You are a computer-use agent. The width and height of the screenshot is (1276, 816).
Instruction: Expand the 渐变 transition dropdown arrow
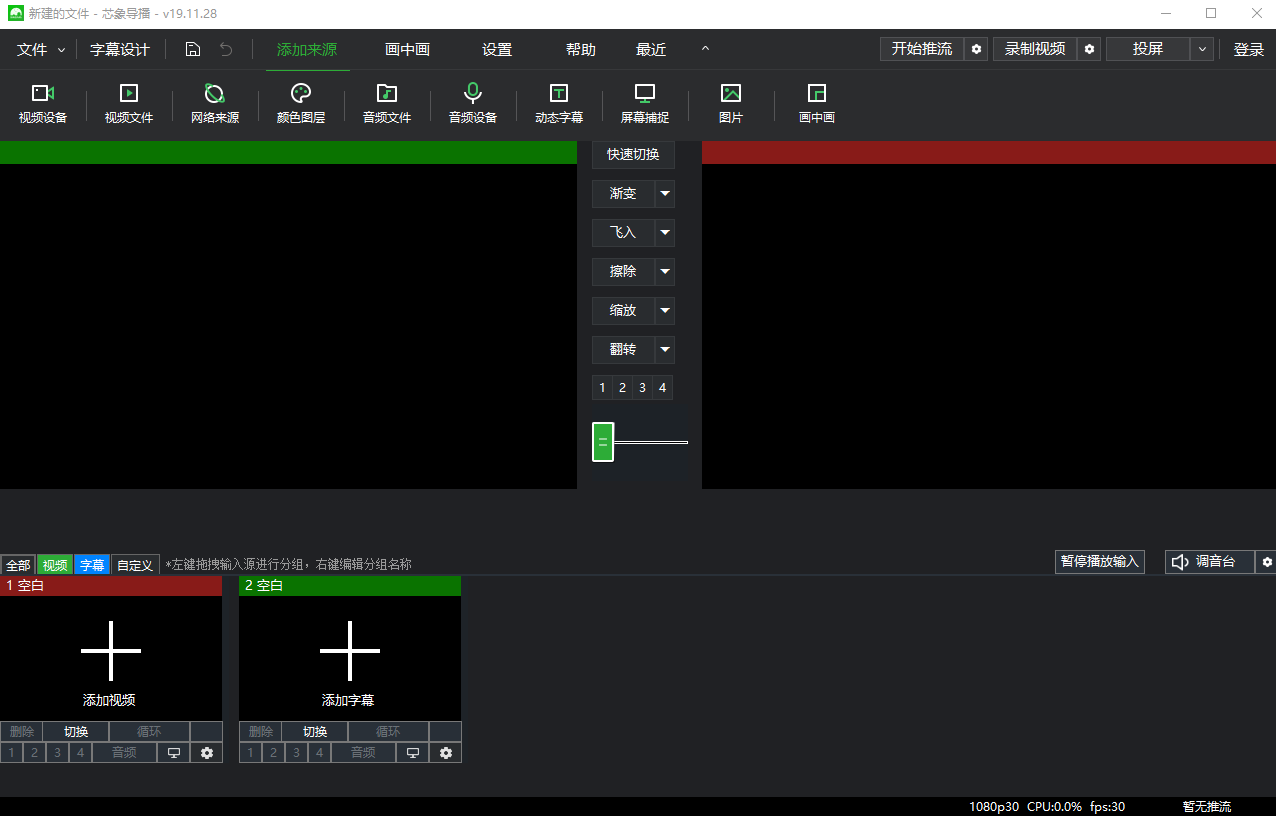[665, 194]
